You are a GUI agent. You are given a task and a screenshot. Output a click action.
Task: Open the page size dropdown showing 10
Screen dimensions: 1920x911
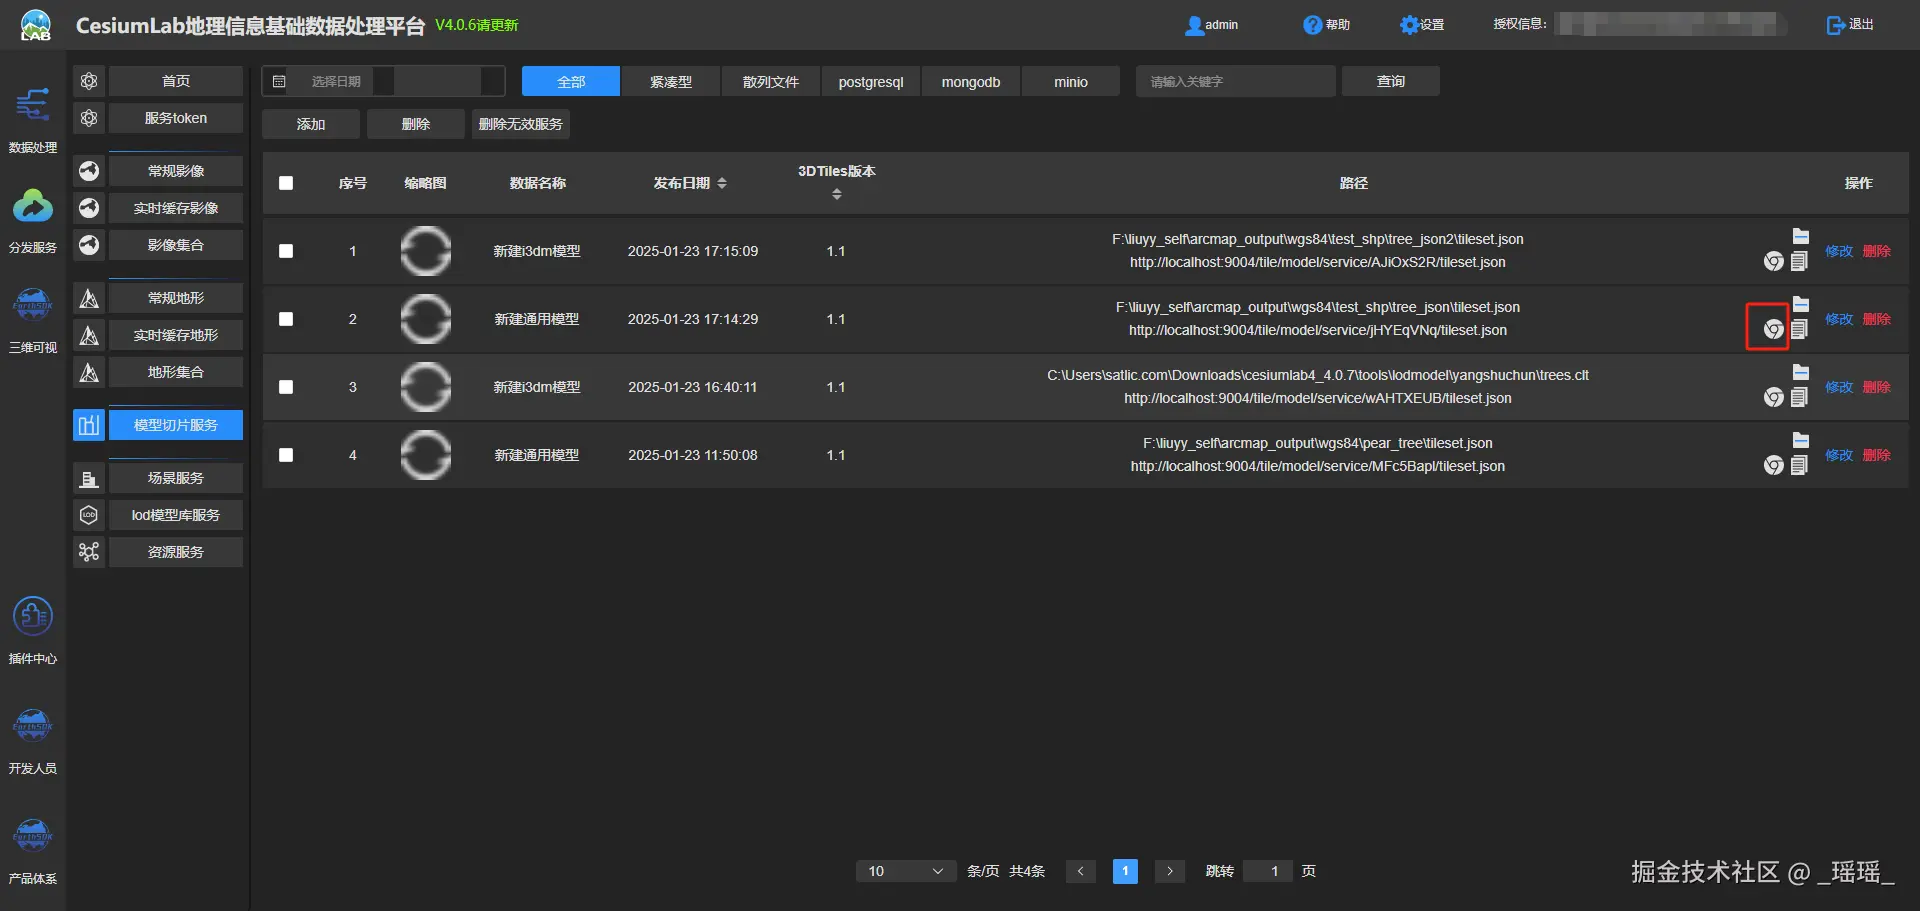[x=905, y=871]
